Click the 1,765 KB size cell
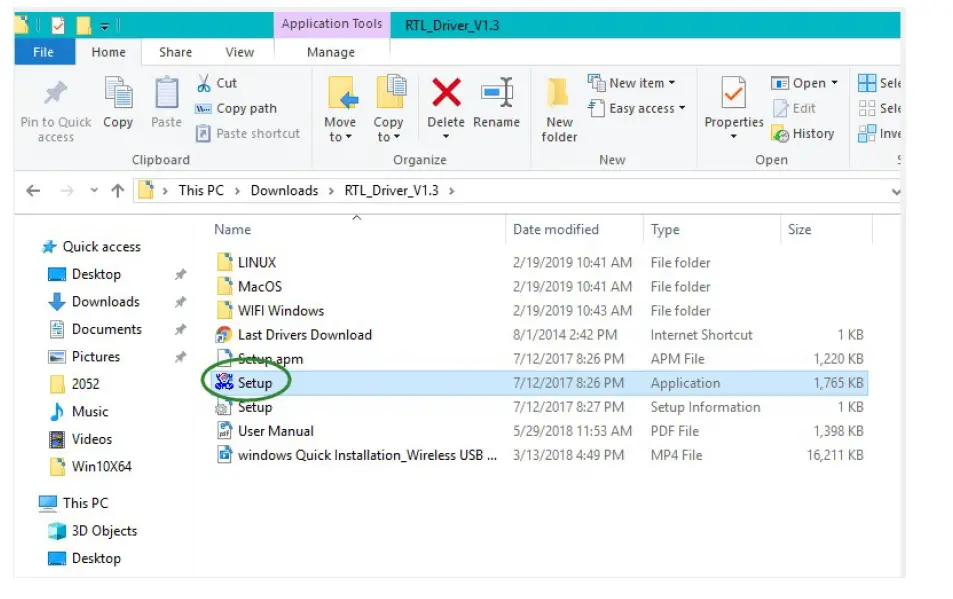 [x=838, y=383]
